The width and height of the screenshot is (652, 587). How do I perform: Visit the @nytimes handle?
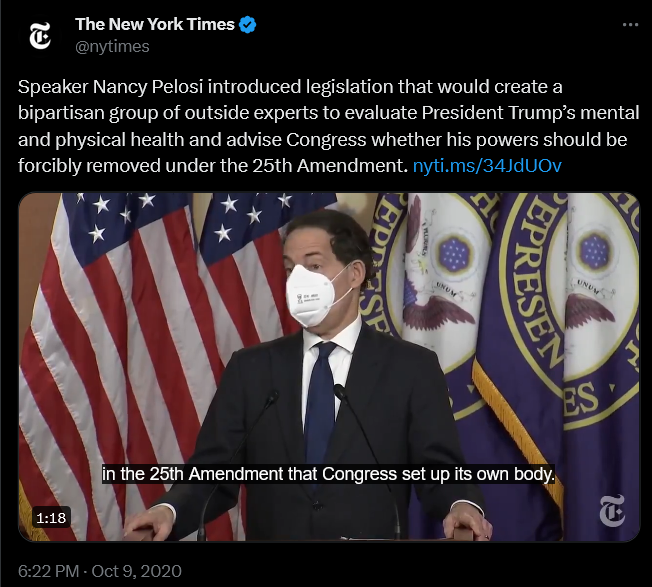pos(112,47)
